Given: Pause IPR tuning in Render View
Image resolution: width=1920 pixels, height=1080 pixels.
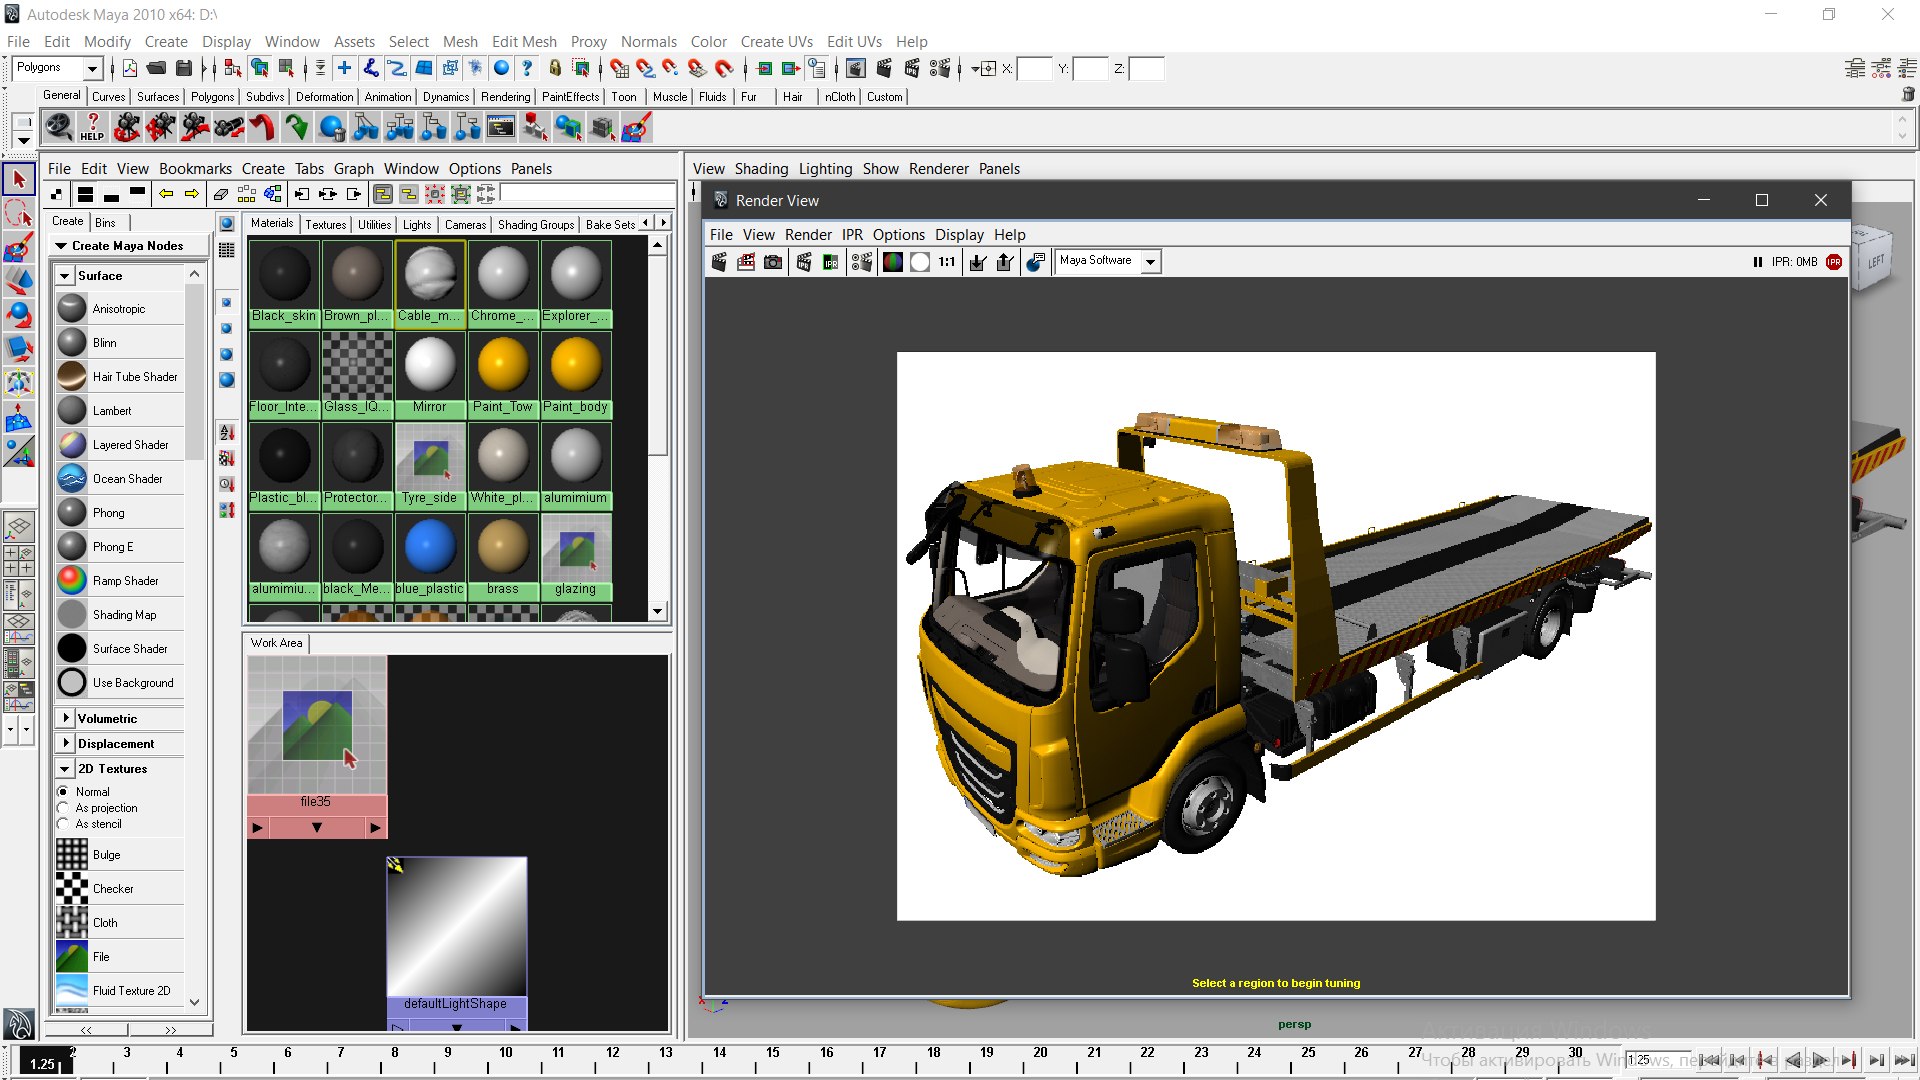Looking at the screenshot, I should coord(1757,262).
